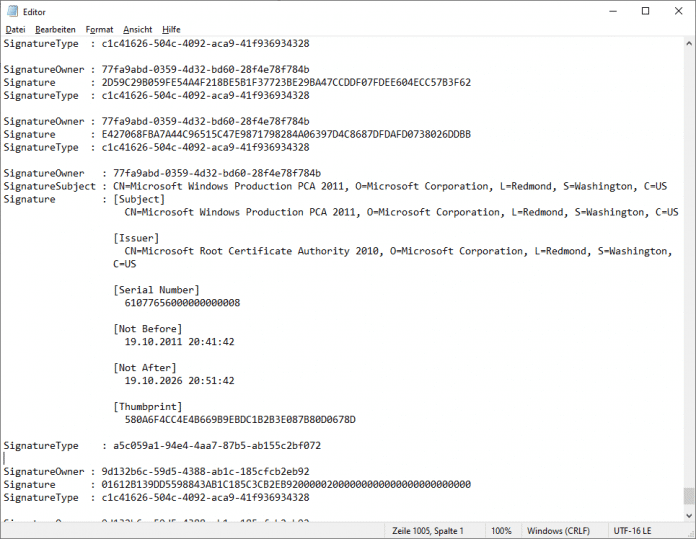696x539 pixels.
Task: Click the scrollbar up arrow
Action: pos(688,44)
